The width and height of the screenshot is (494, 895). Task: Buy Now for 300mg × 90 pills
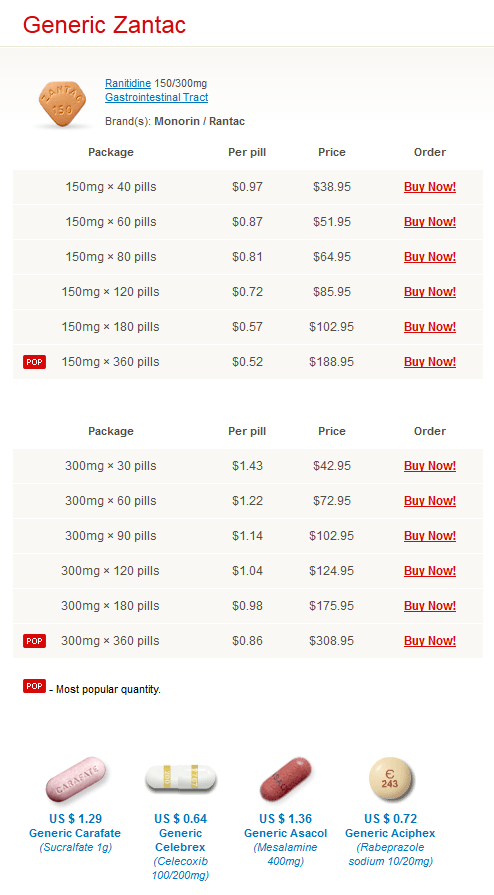(430, 536)
